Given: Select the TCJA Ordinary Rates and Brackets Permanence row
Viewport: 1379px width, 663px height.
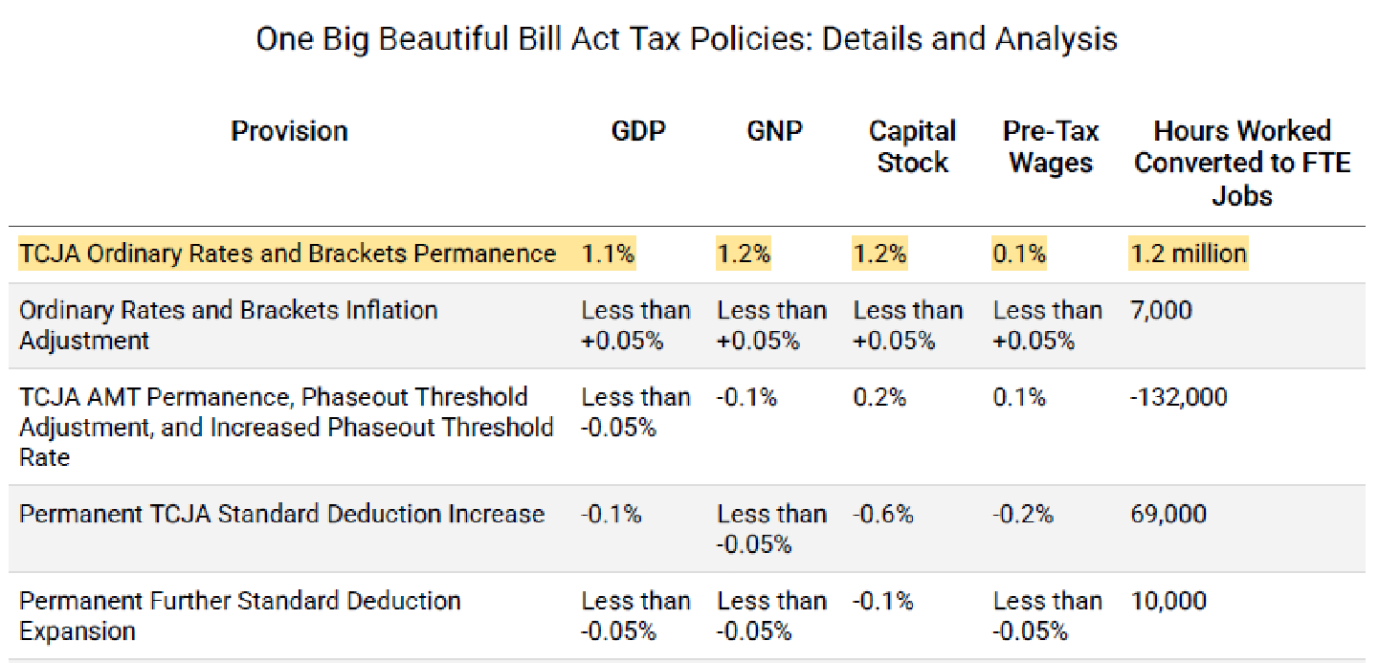Looking at the screenshot, I should [688, 254].
